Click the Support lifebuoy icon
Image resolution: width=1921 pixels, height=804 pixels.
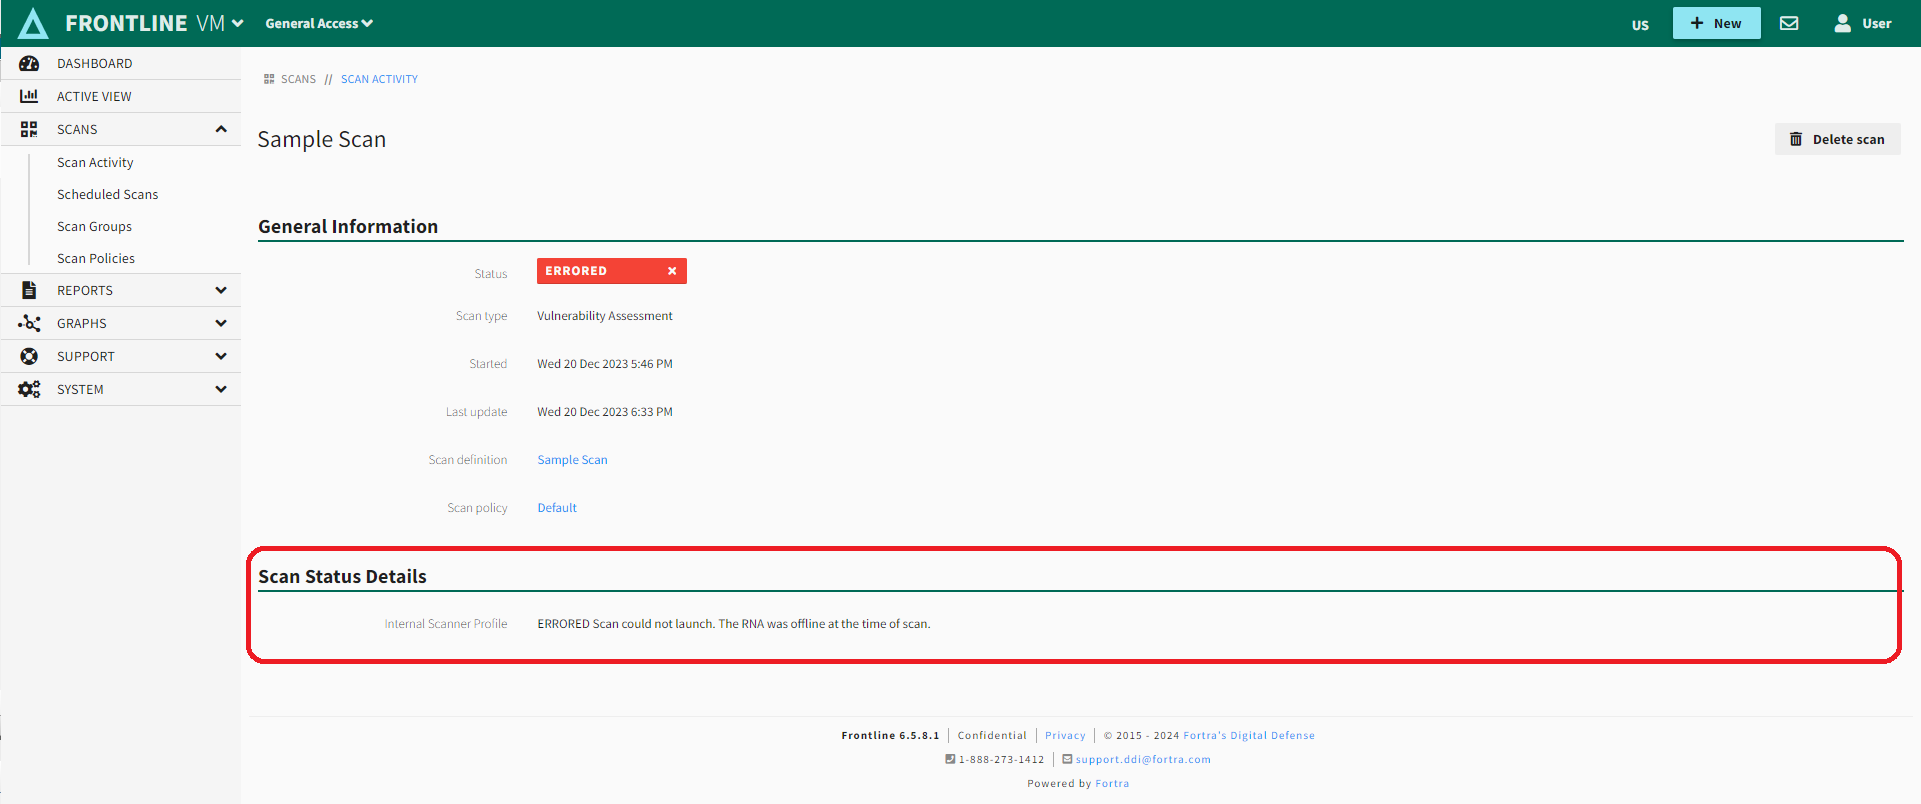[29, 356]
